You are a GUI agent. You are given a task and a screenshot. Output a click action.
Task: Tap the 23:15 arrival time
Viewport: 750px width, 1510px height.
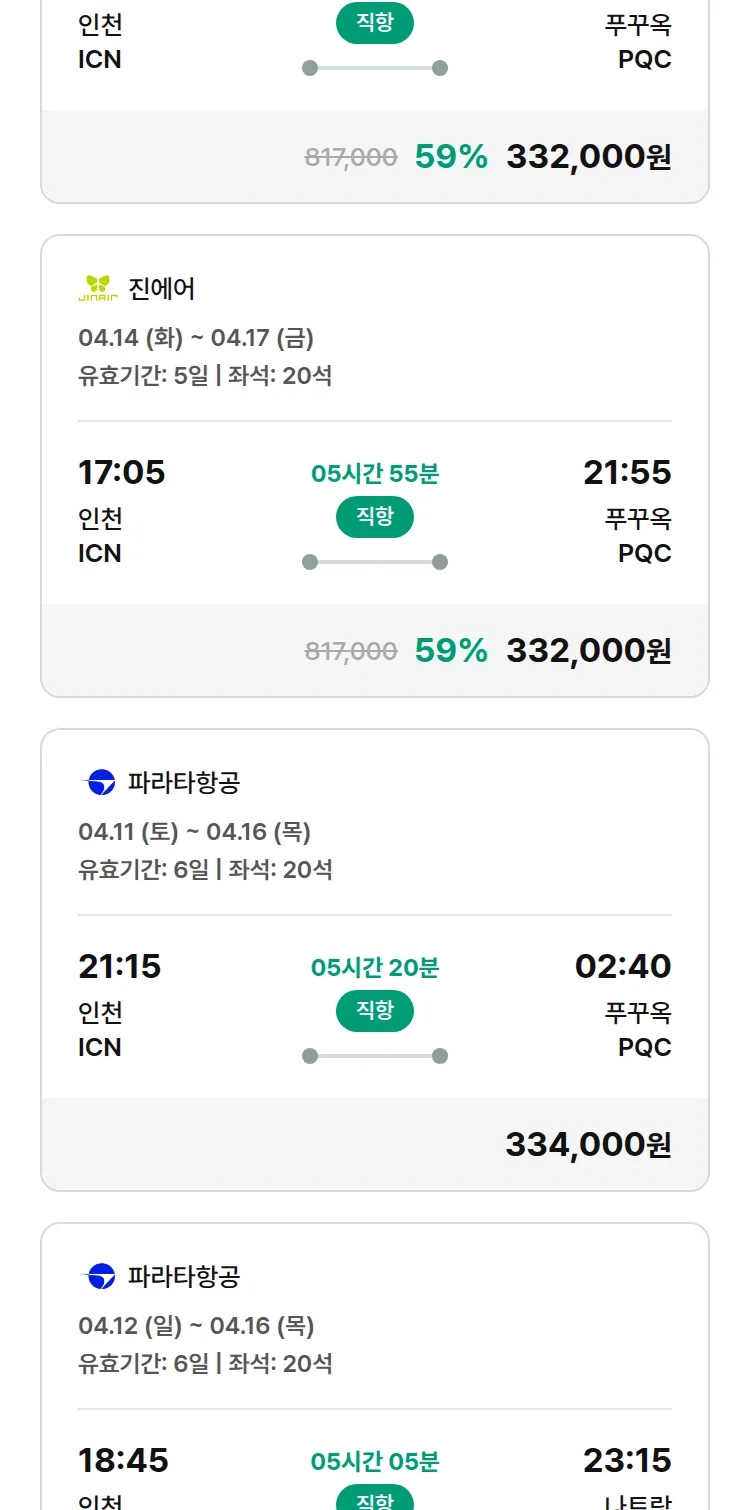coord(627,1460)
